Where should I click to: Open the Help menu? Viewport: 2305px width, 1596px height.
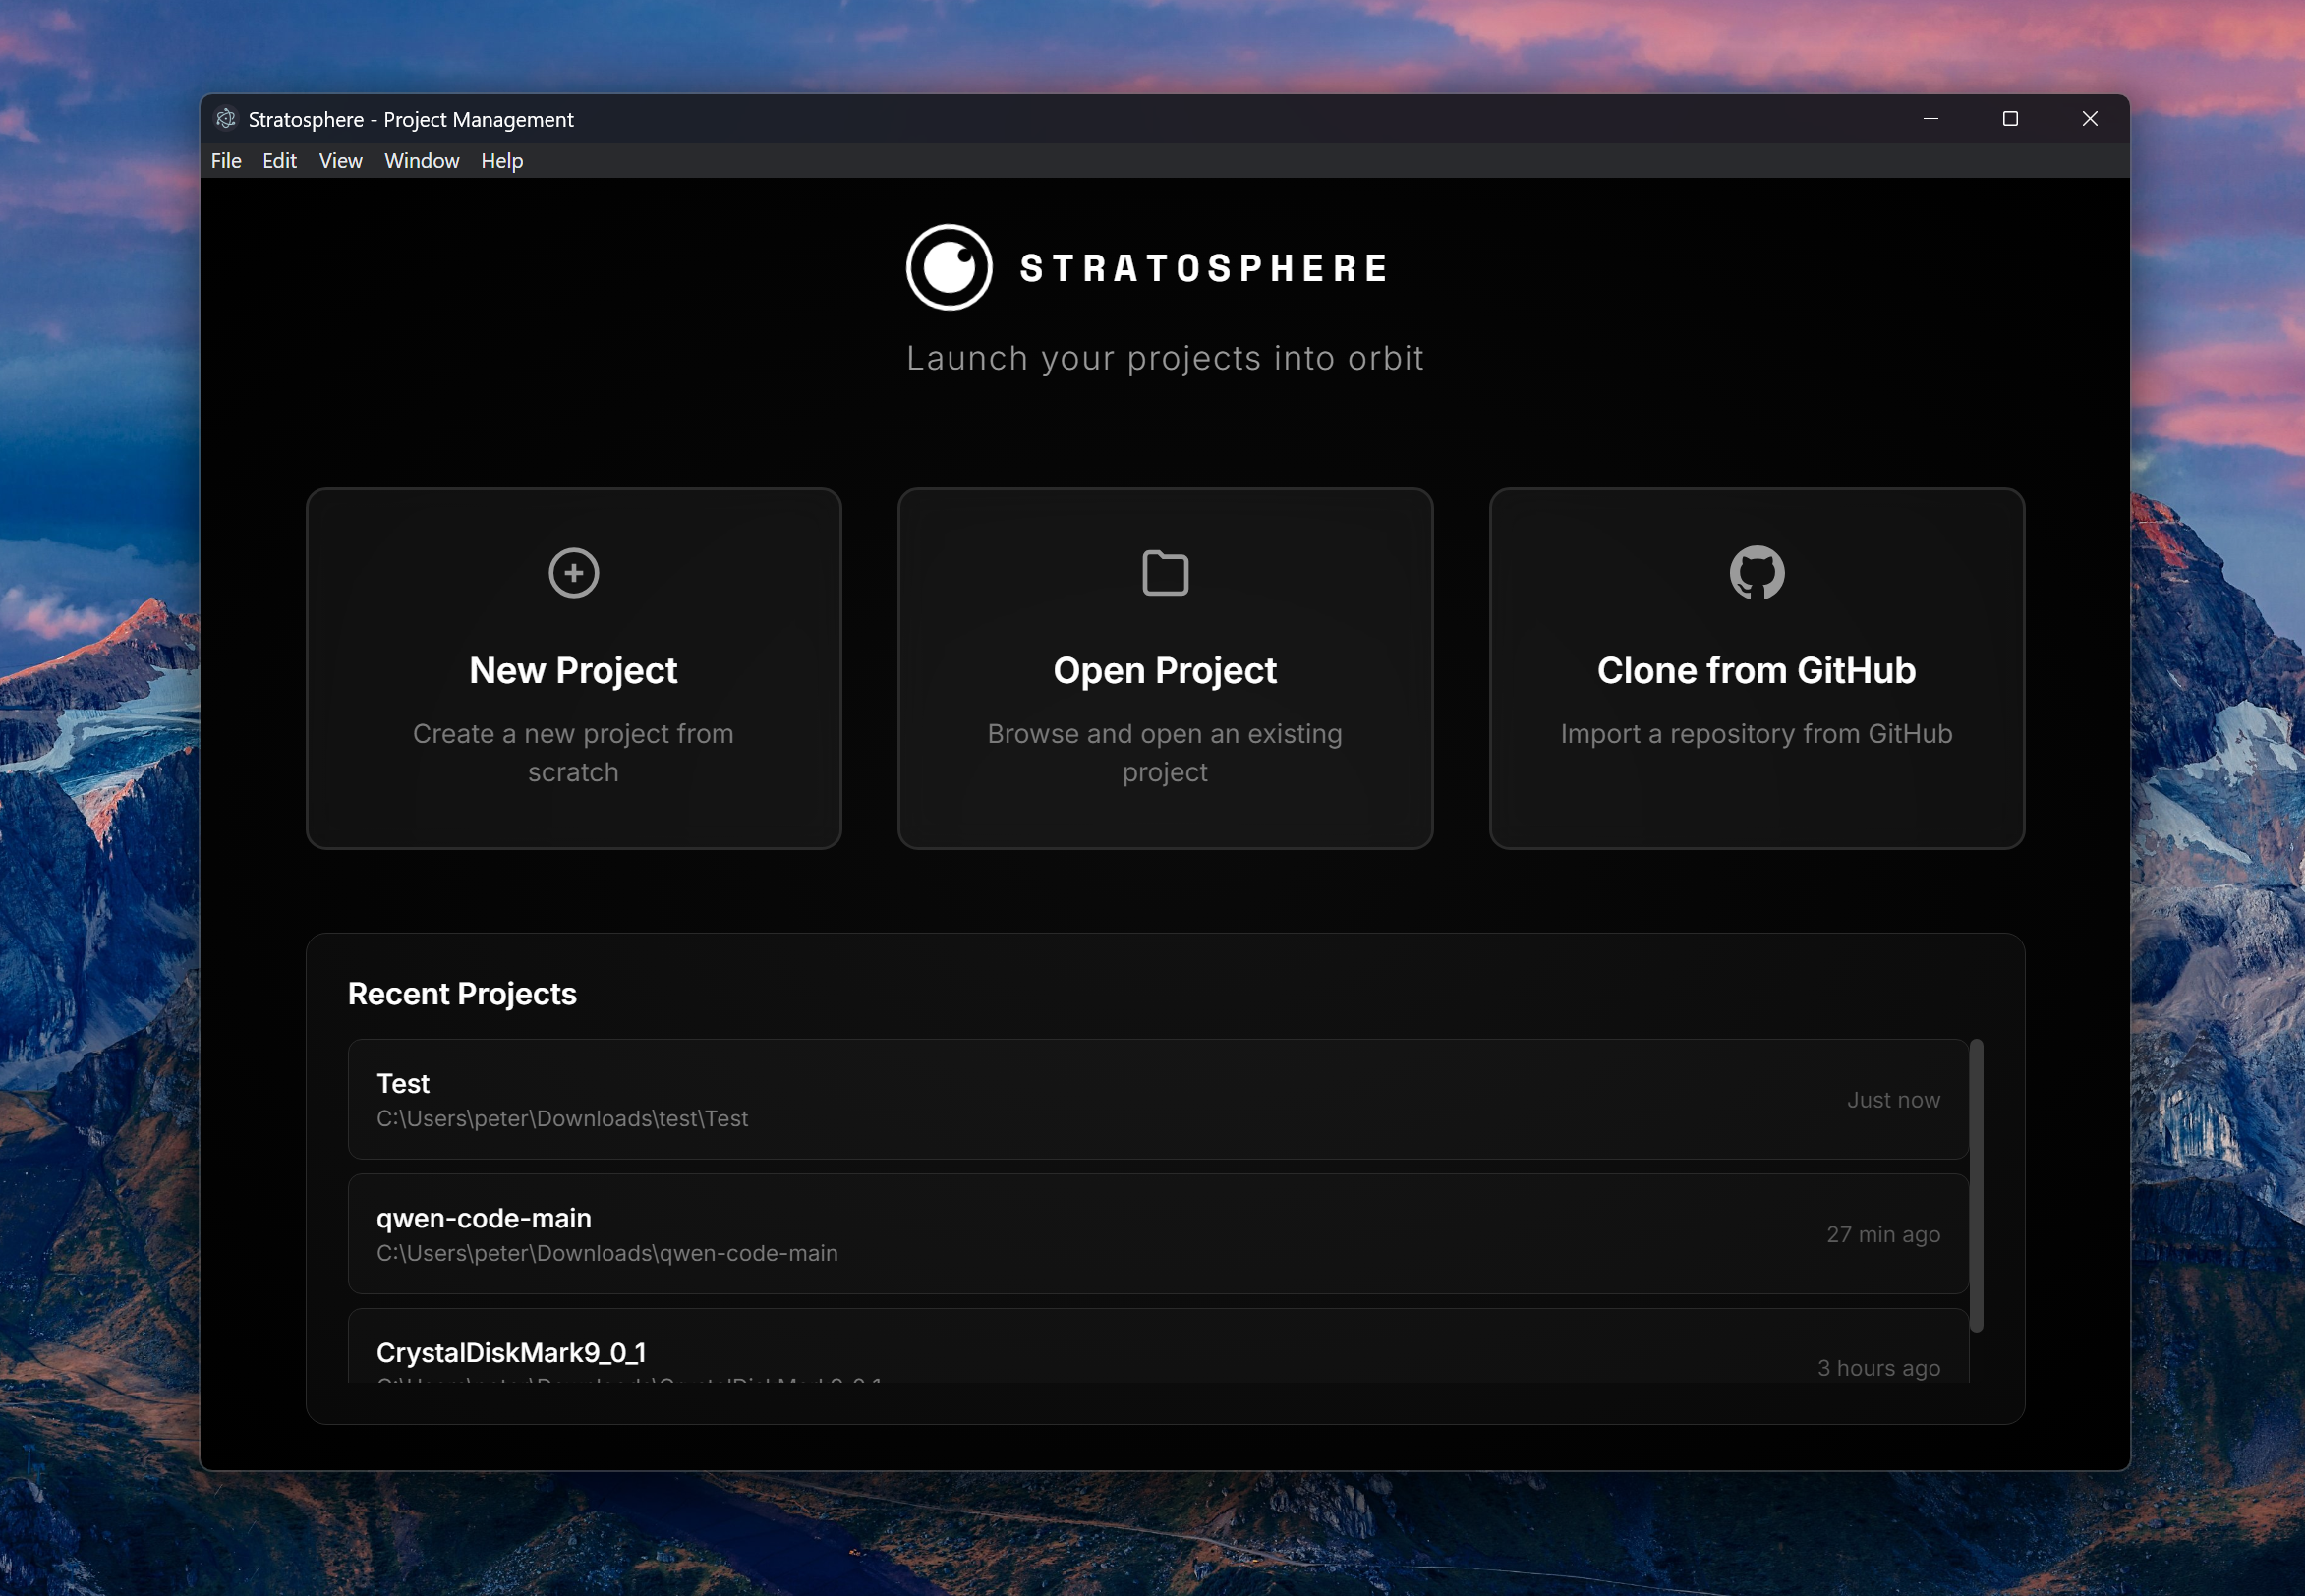click(501, 161)
